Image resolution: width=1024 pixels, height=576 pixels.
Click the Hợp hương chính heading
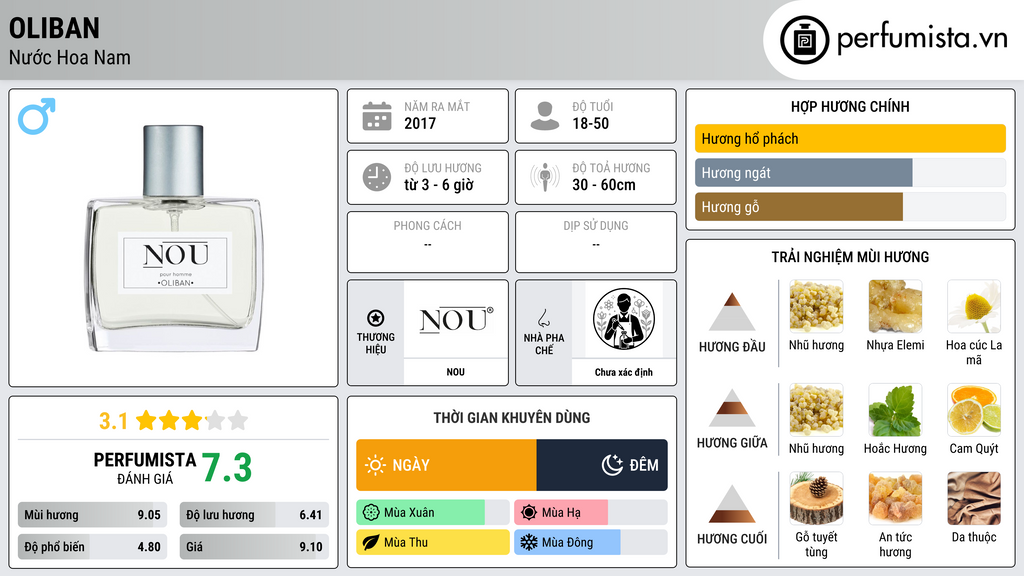click(850, 106)
